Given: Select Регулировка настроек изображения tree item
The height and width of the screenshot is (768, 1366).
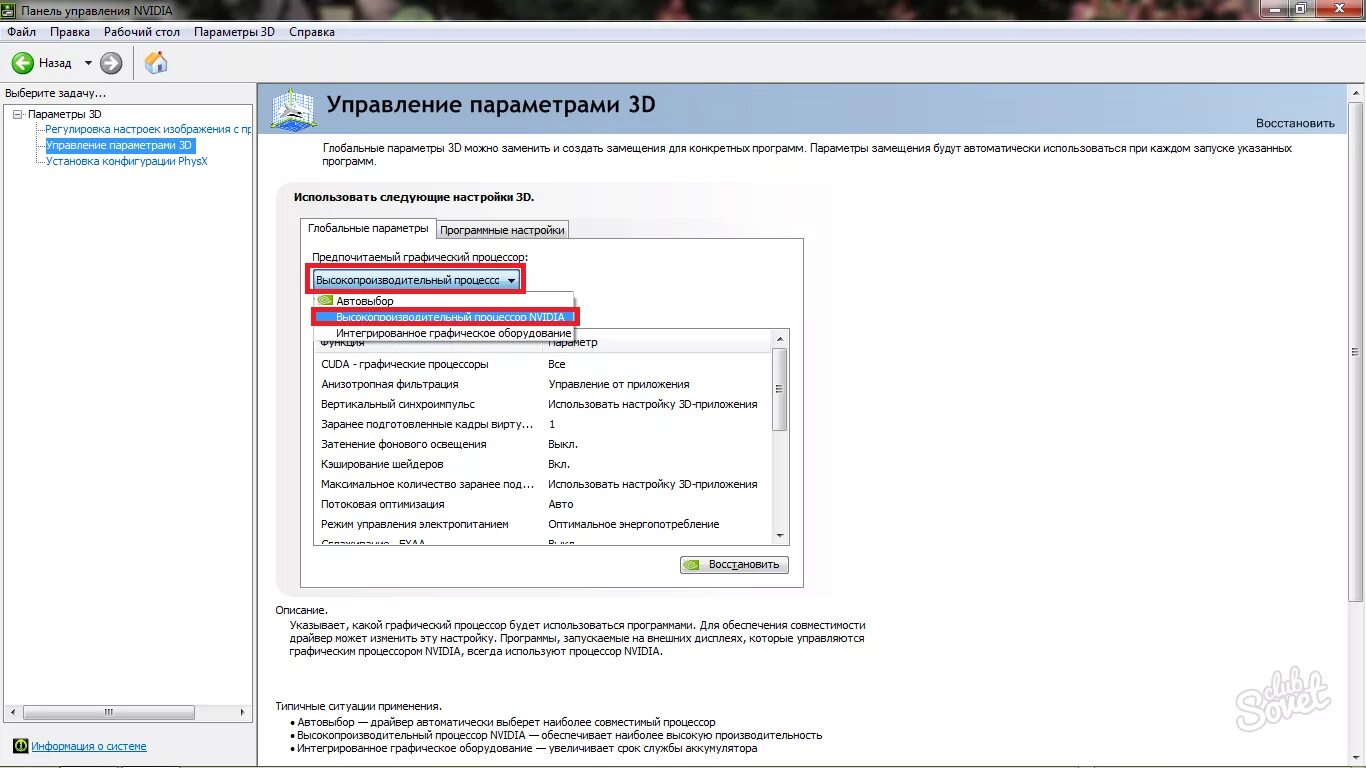Looking at the screenshot, I should coord(148,129).
